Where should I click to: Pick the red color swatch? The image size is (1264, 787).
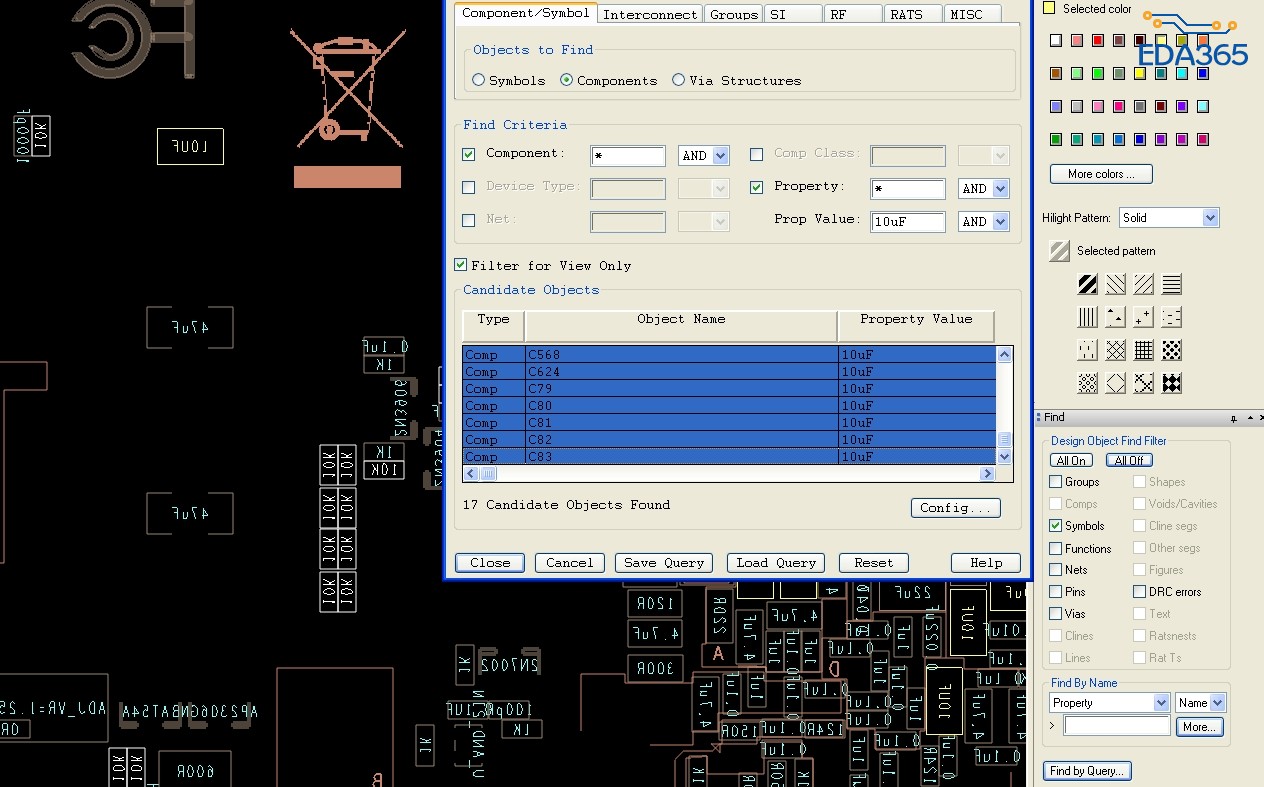tap(1098, 41)
